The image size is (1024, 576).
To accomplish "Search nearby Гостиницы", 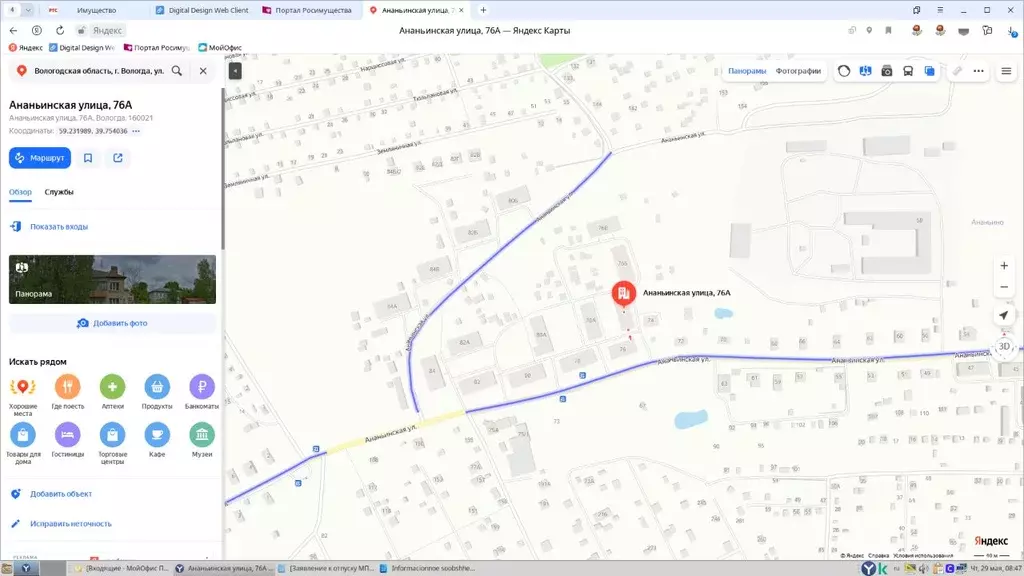I will [67, 440].
